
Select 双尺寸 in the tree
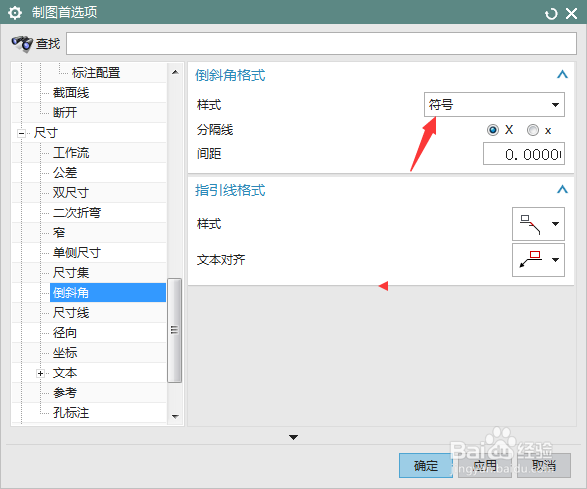71,192
